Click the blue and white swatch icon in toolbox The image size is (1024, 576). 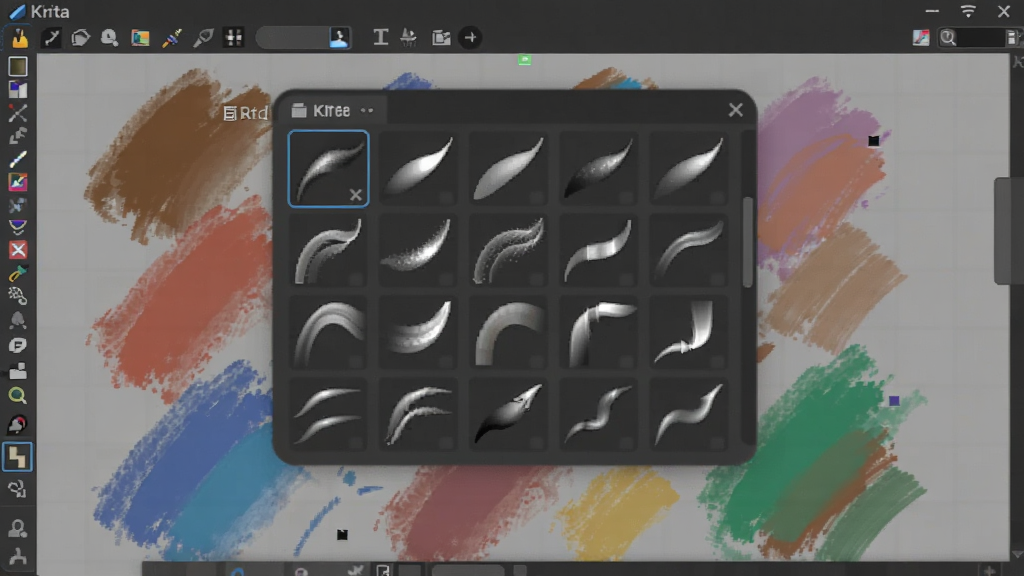pos(18,90)
